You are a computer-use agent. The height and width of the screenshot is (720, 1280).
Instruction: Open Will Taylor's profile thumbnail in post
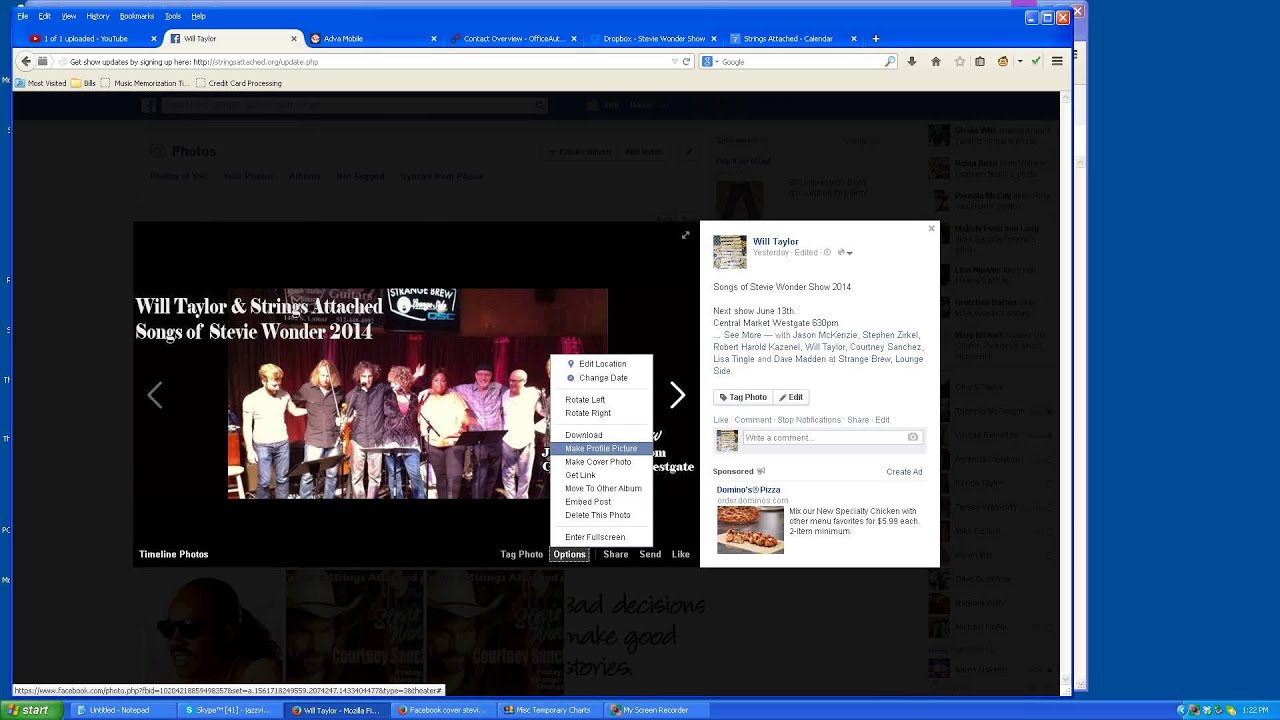(730, 252)
